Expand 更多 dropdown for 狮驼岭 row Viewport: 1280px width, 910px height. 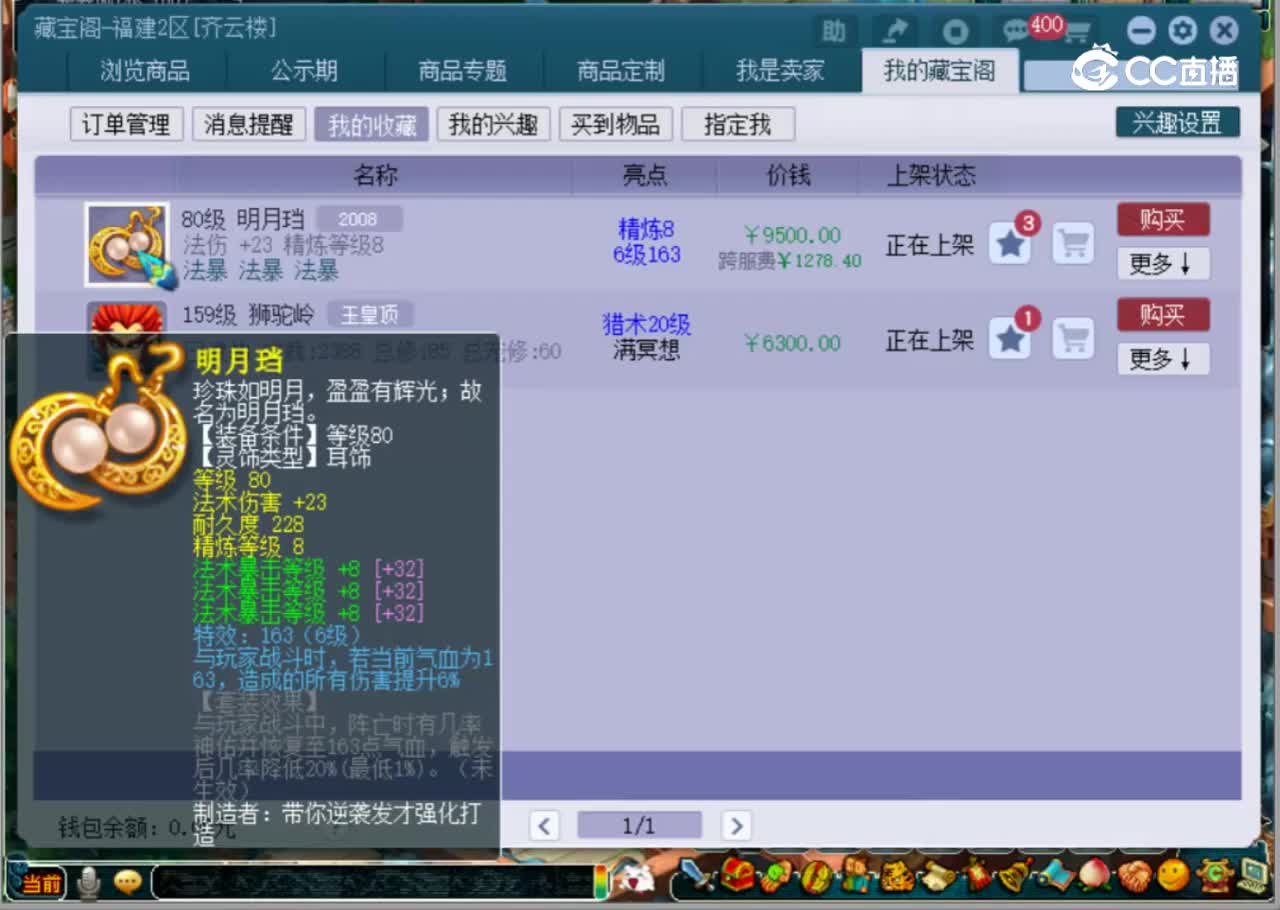point(1163,359)
